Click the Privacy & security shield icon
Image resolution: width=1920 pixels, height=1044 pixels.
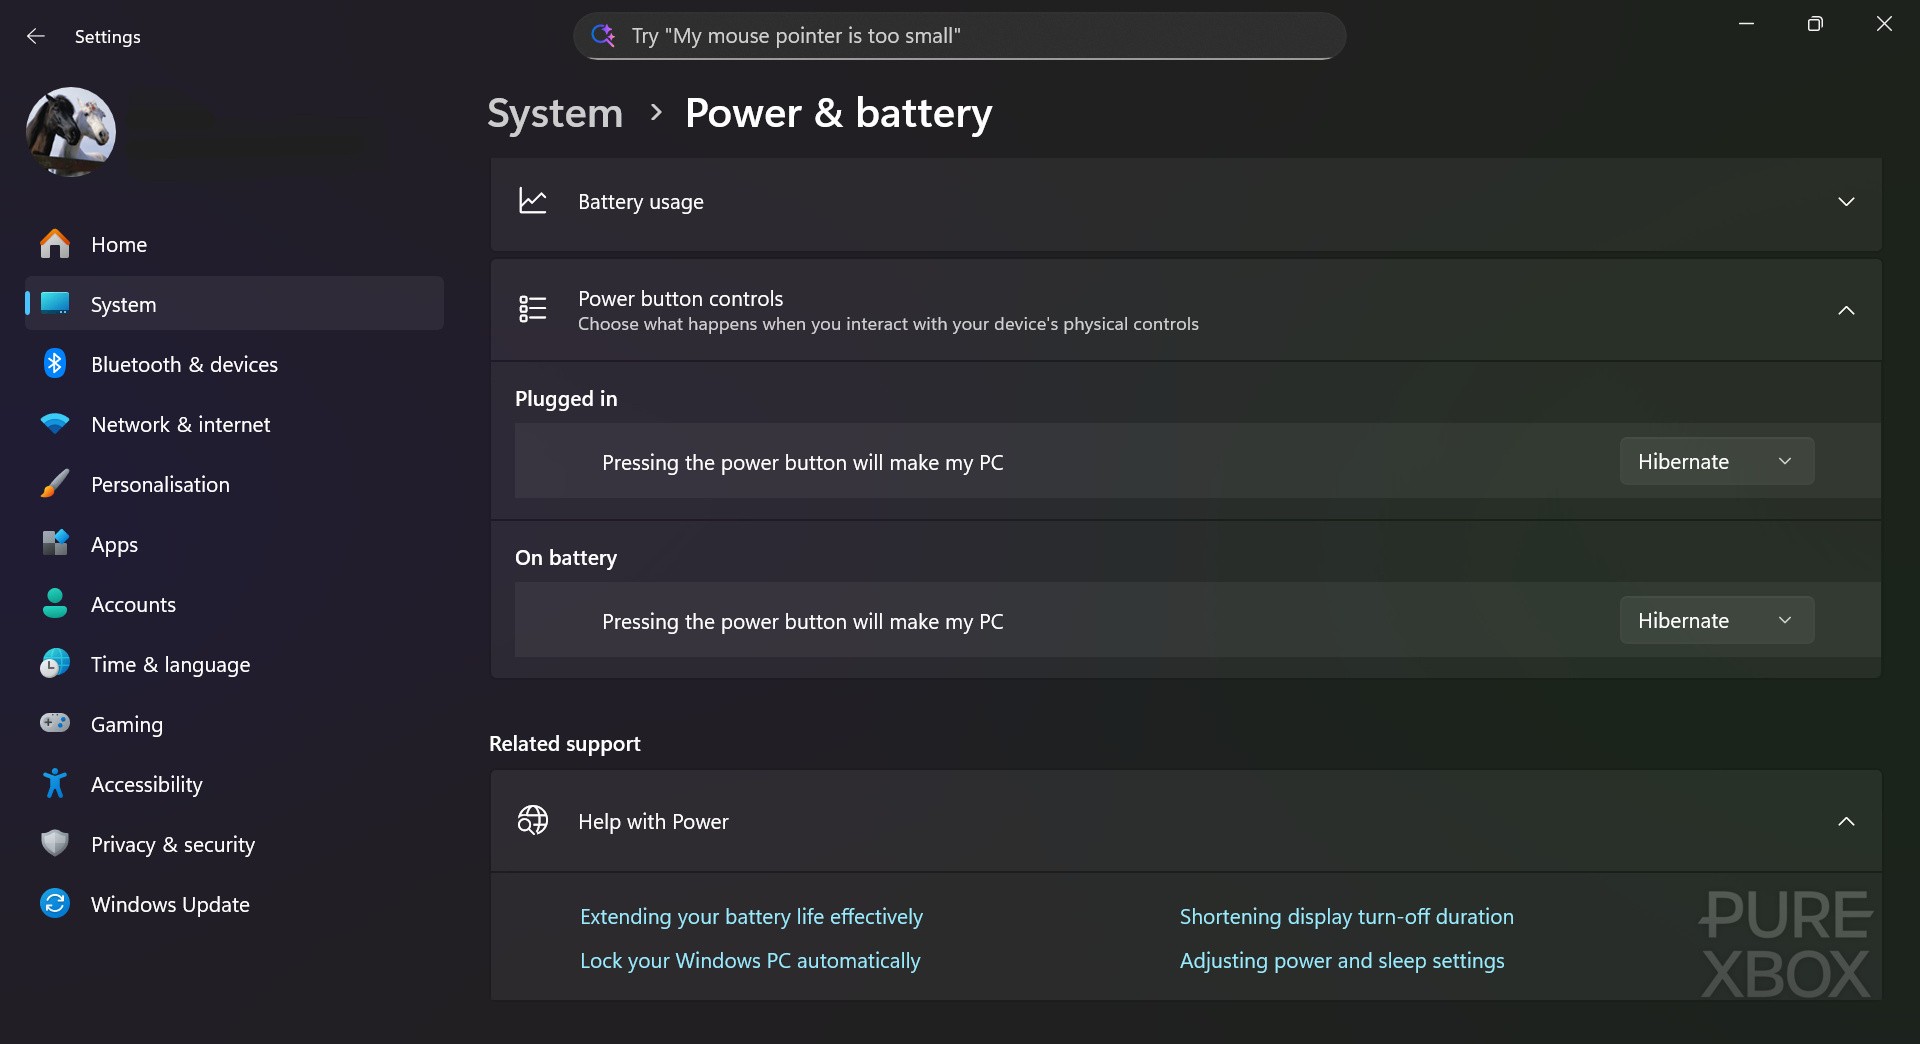point(55,844)
